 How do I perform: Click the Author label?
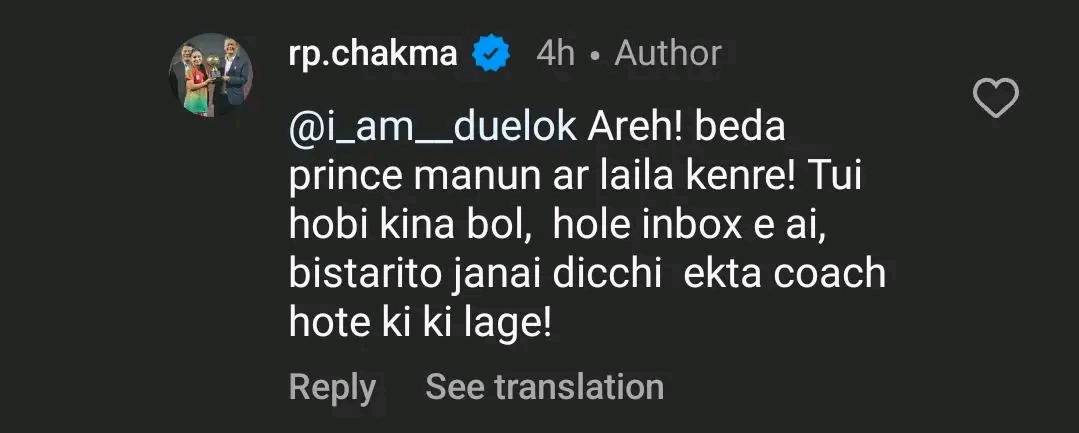(x=668, y=53)
